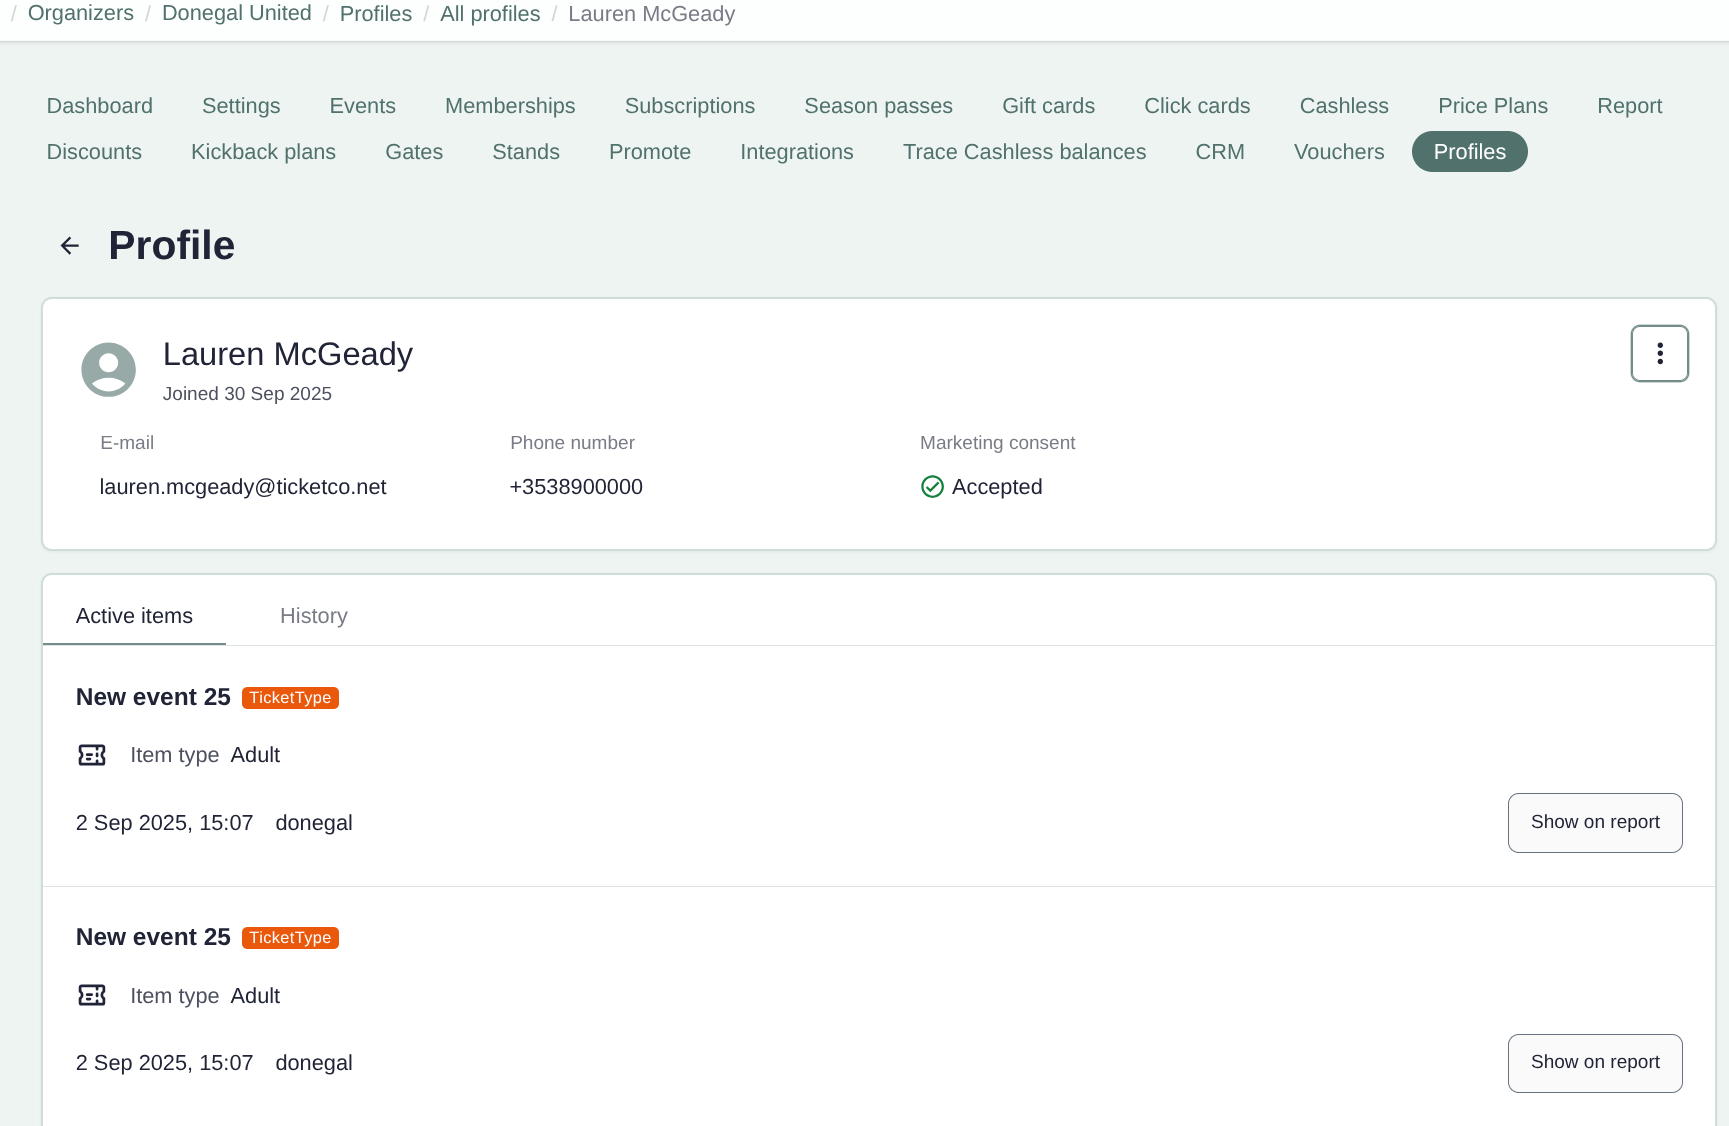1729x1126 pixels.
Task: Click Show on report for second event
Action: coord(1594,1063)
